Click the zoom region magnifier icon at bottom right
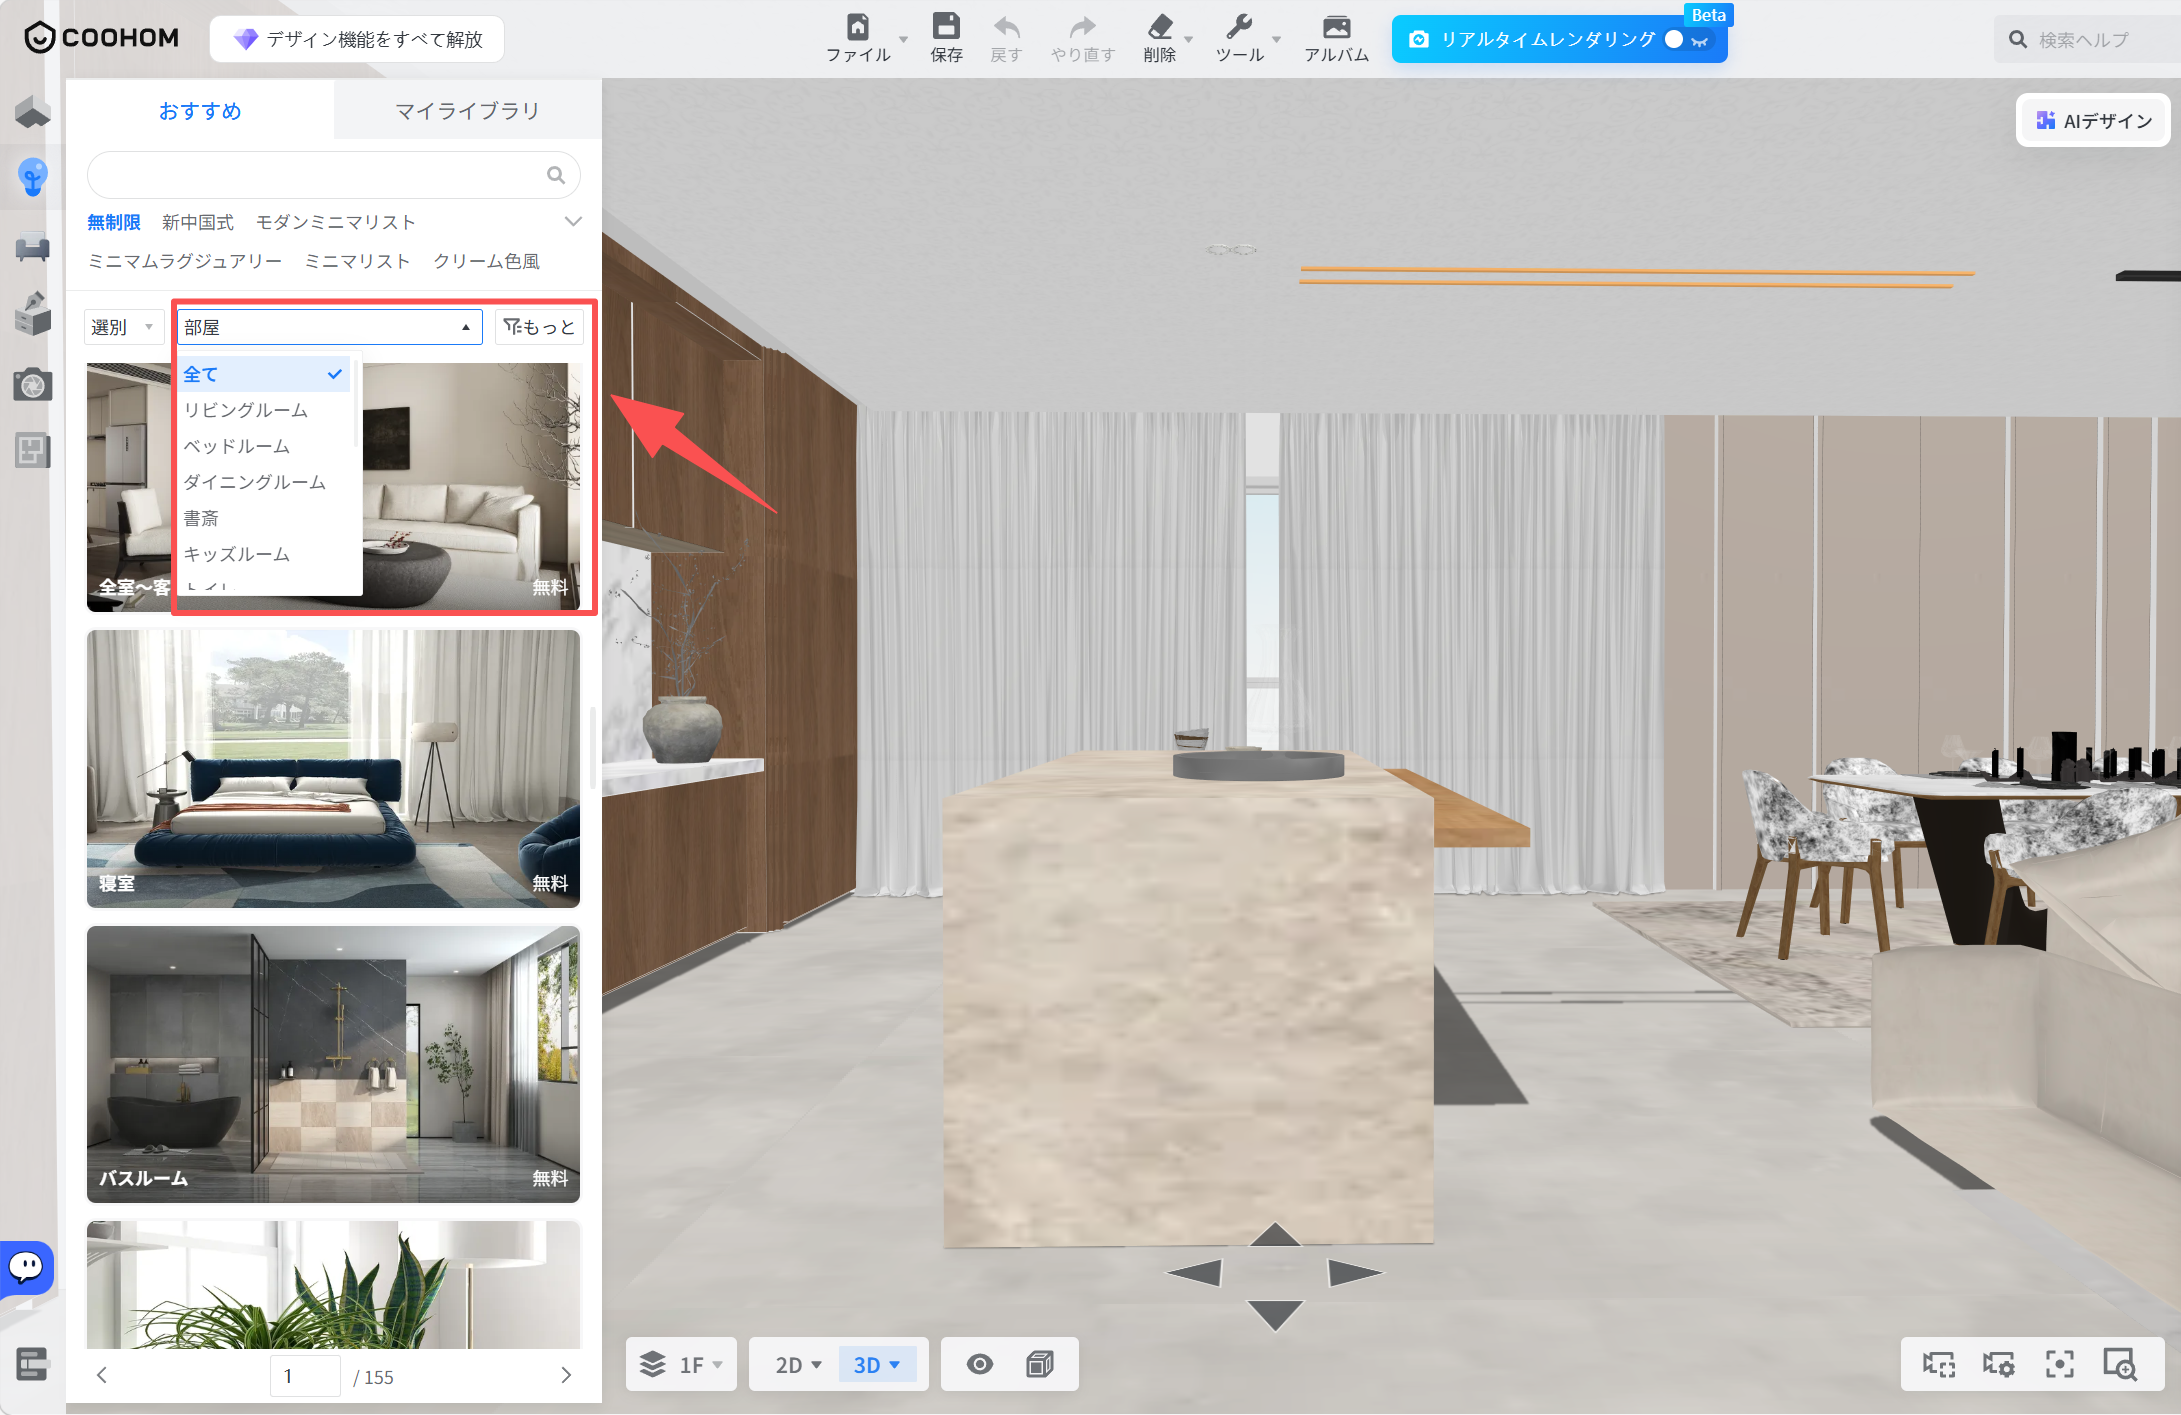Viewport: 2181px width, 1415px height. [2120, 1364]
